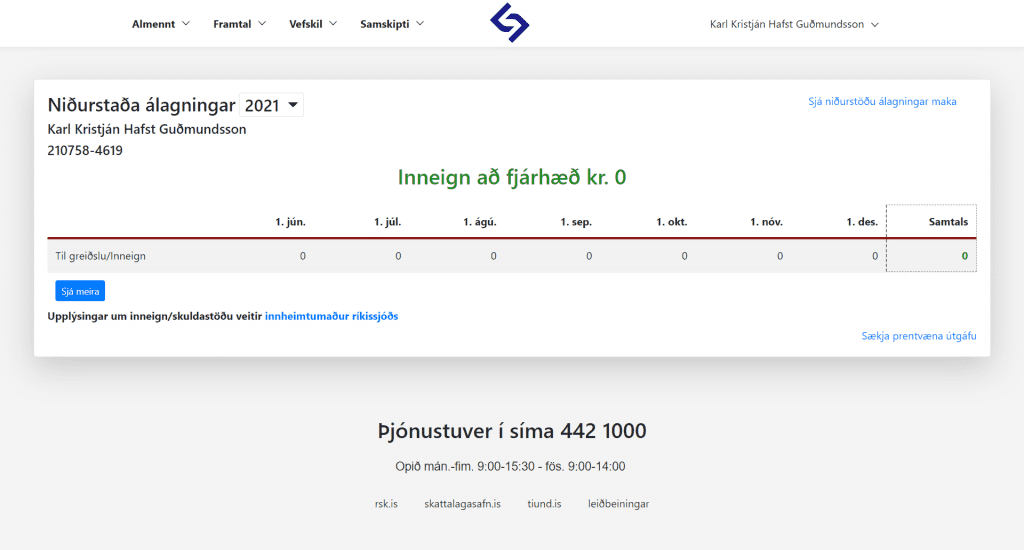Download via Sækja prentvæna útgáfu
This screenshot has width=1024, height=550.
918,336
